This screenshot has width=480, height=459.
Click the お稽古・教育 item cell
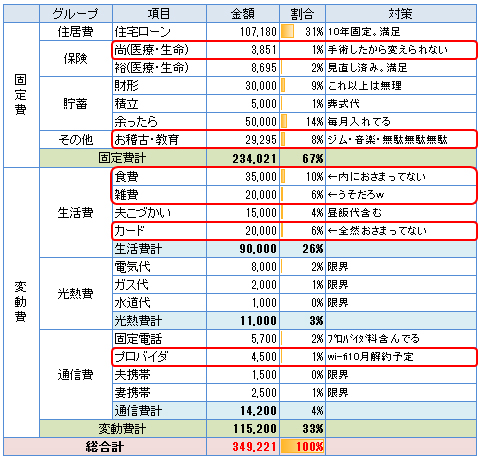(x=159, y=139)
